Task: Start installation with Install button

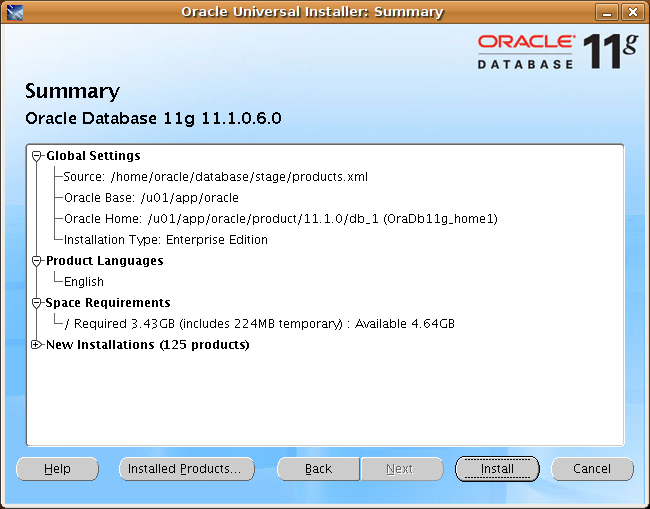Action: click(x=497, y=469)
